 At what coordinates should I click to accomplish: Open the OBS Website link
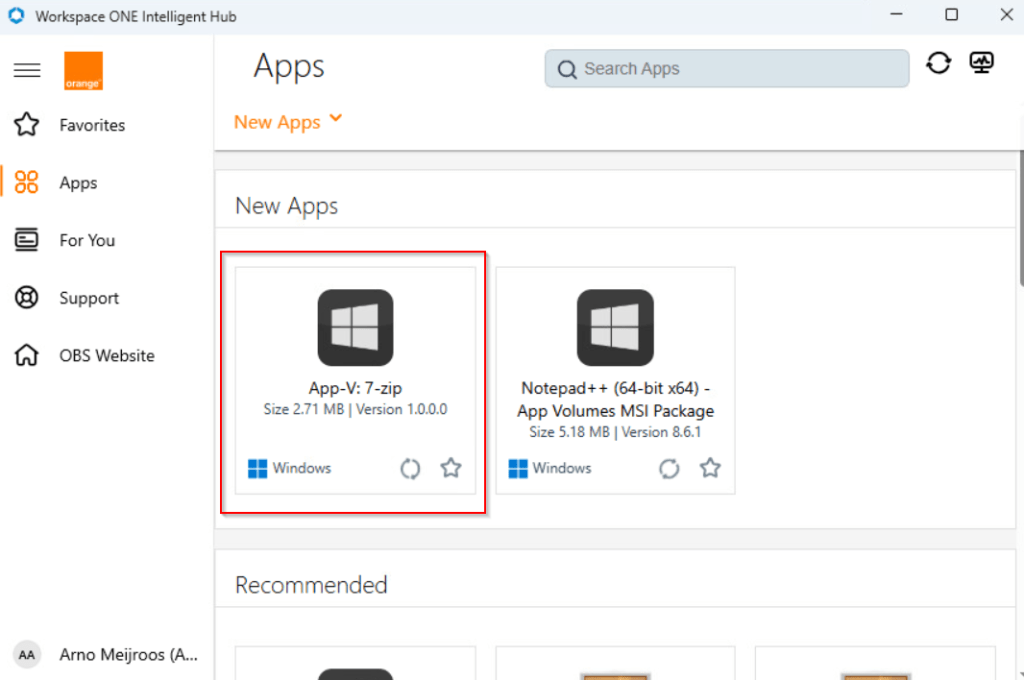pyautogui.click(x=107, y=355)
